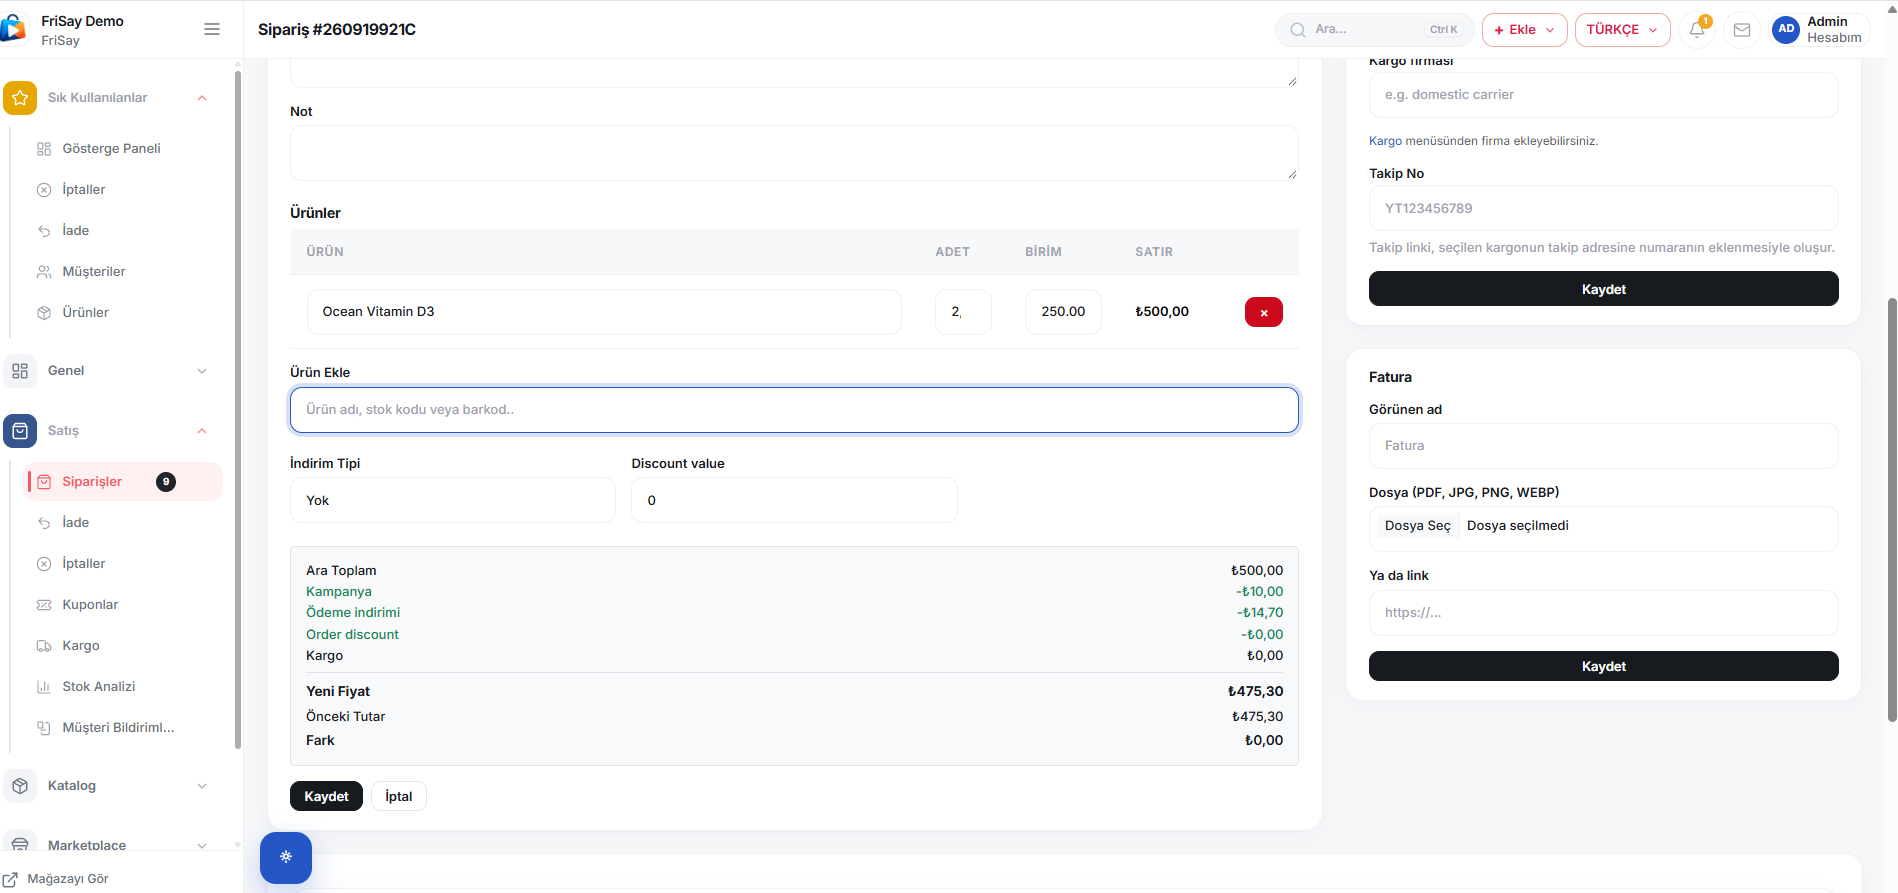Open the messages envelope icon

pos(1742,30)
